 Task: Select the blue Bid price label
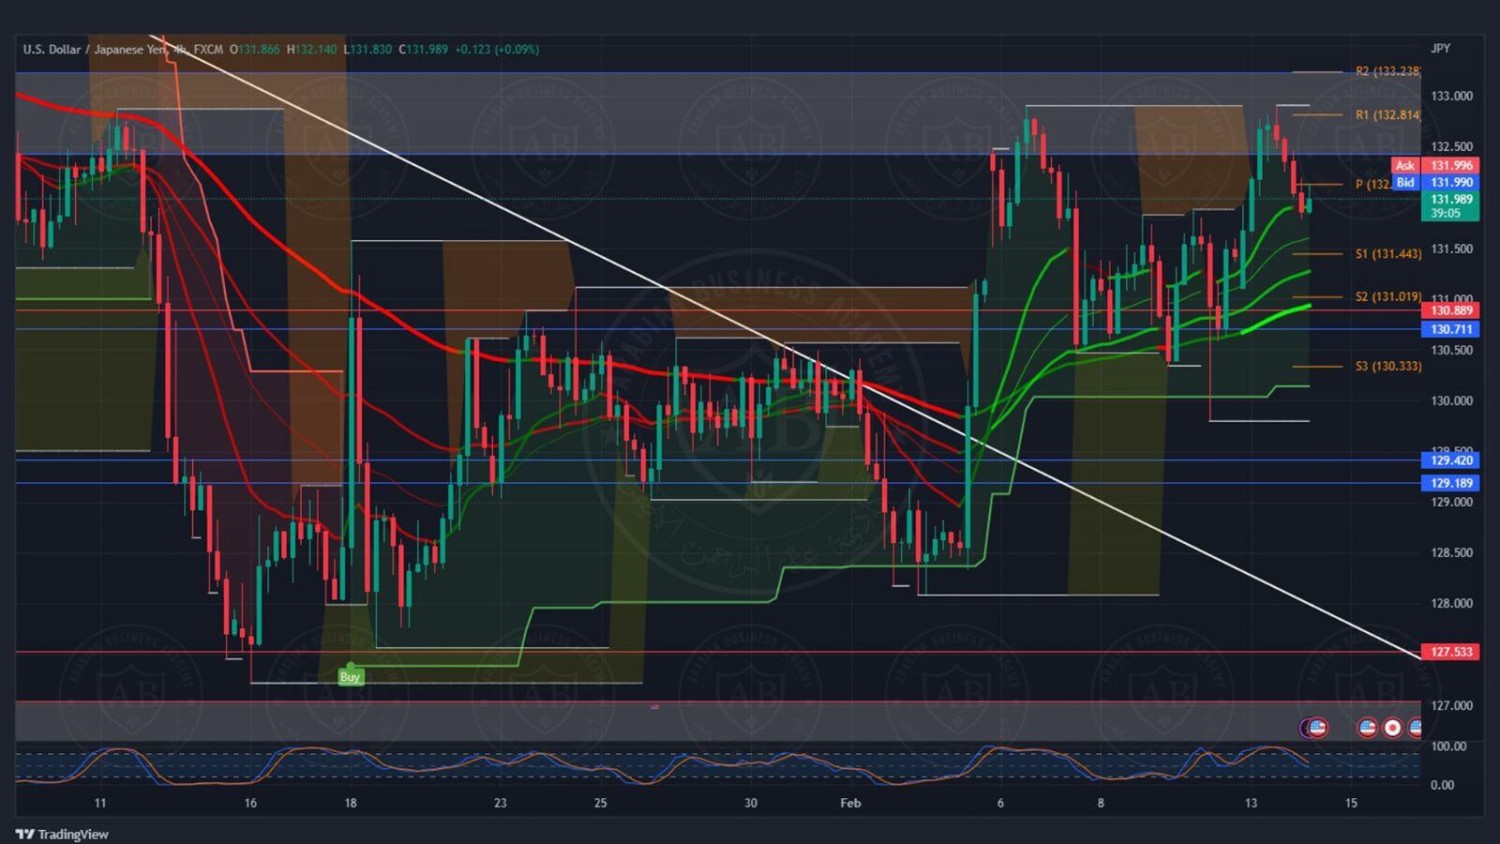[x=1405, y=183]
